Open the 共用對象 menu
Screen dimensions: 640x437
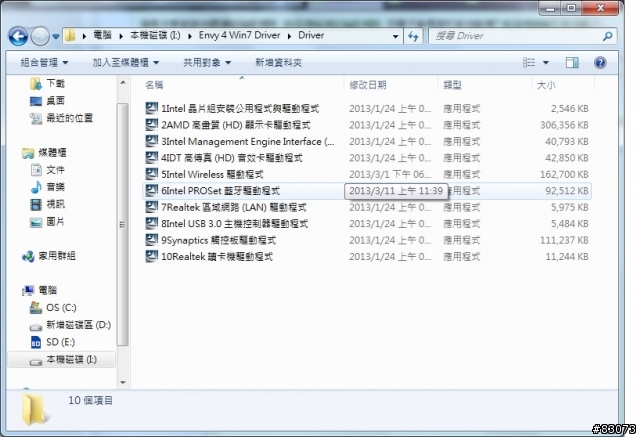[207, 62]
